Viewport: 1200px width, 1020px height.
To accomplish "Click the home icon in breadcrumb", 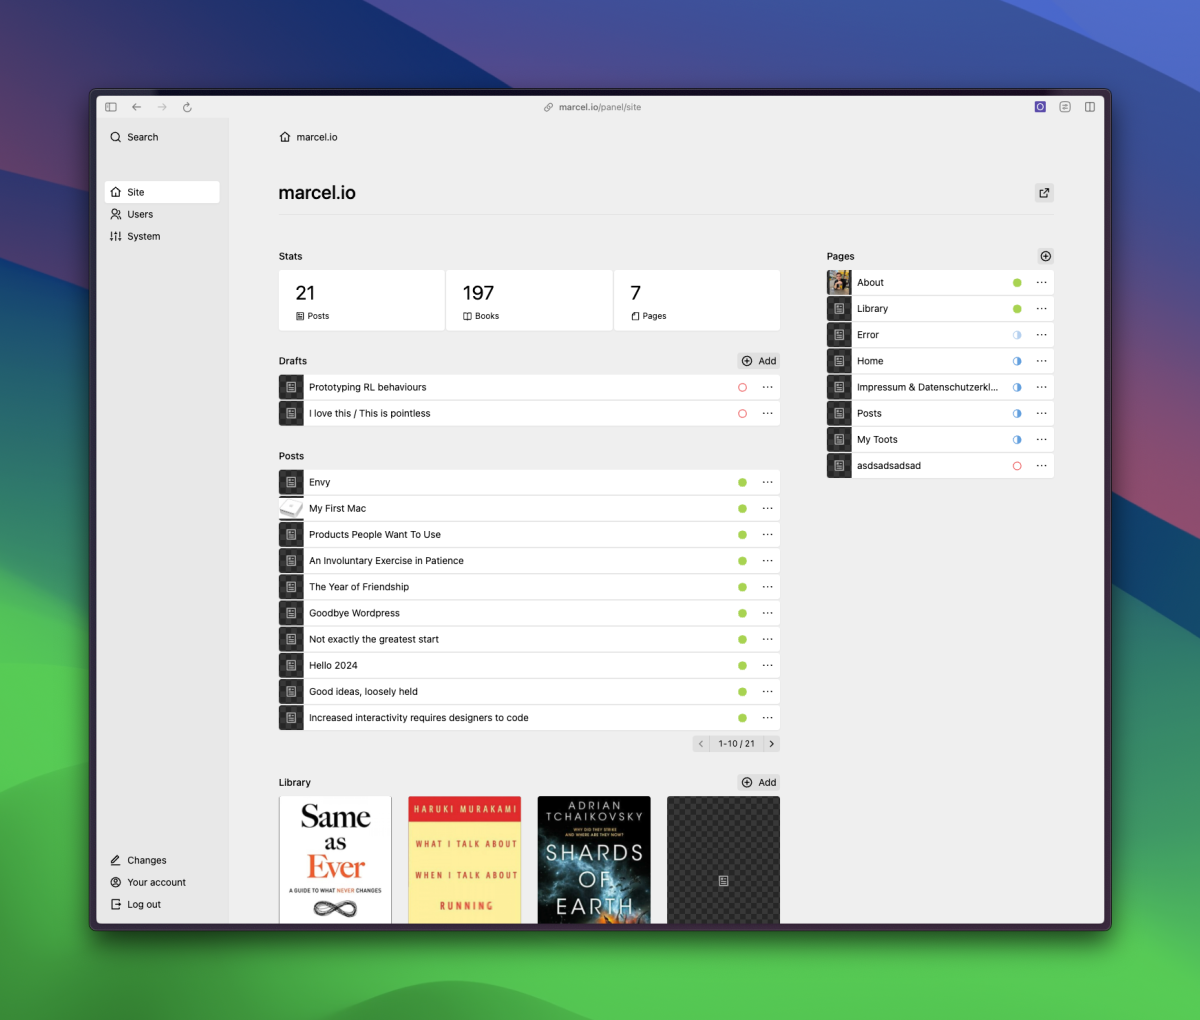I will tap(285, 137).
